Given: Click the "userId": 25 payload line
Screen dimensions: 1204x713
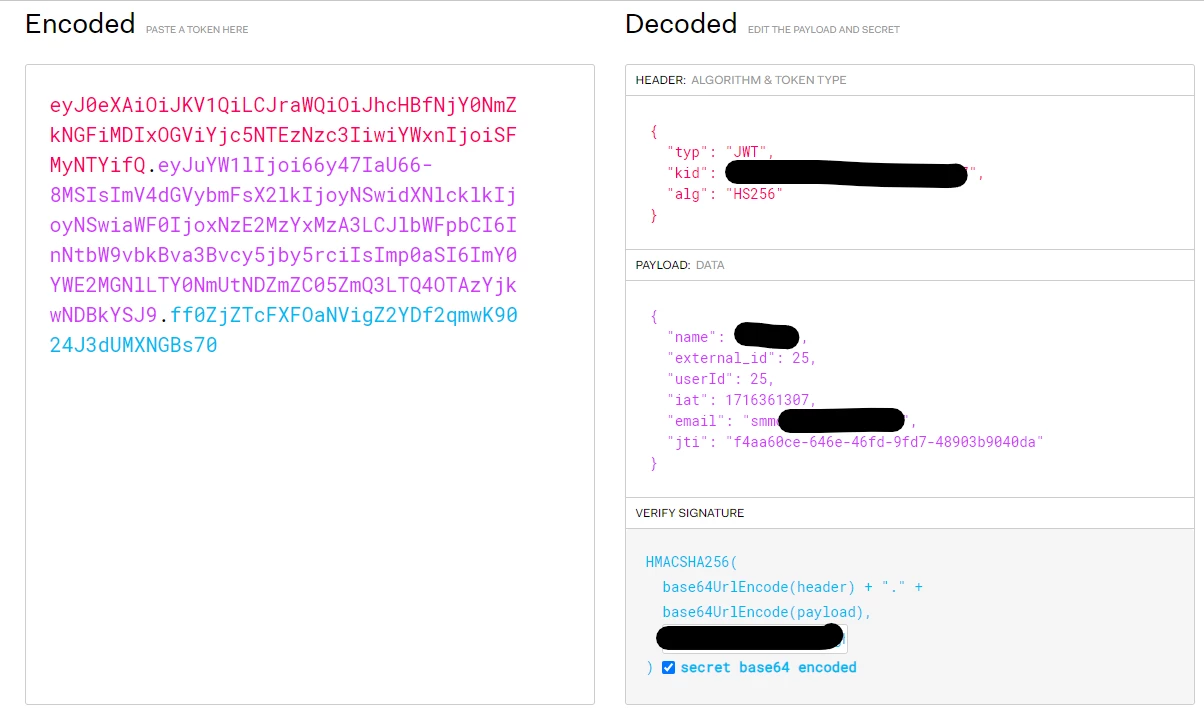Looking at the screenshot, I should [x=721, y=379].
